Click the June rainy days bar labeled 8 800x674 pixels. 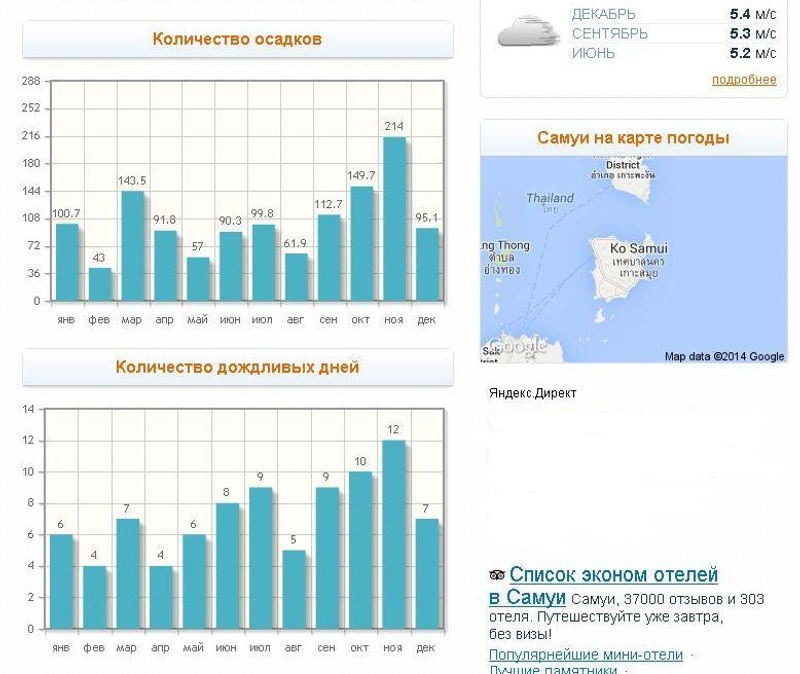tap(228, 566)
